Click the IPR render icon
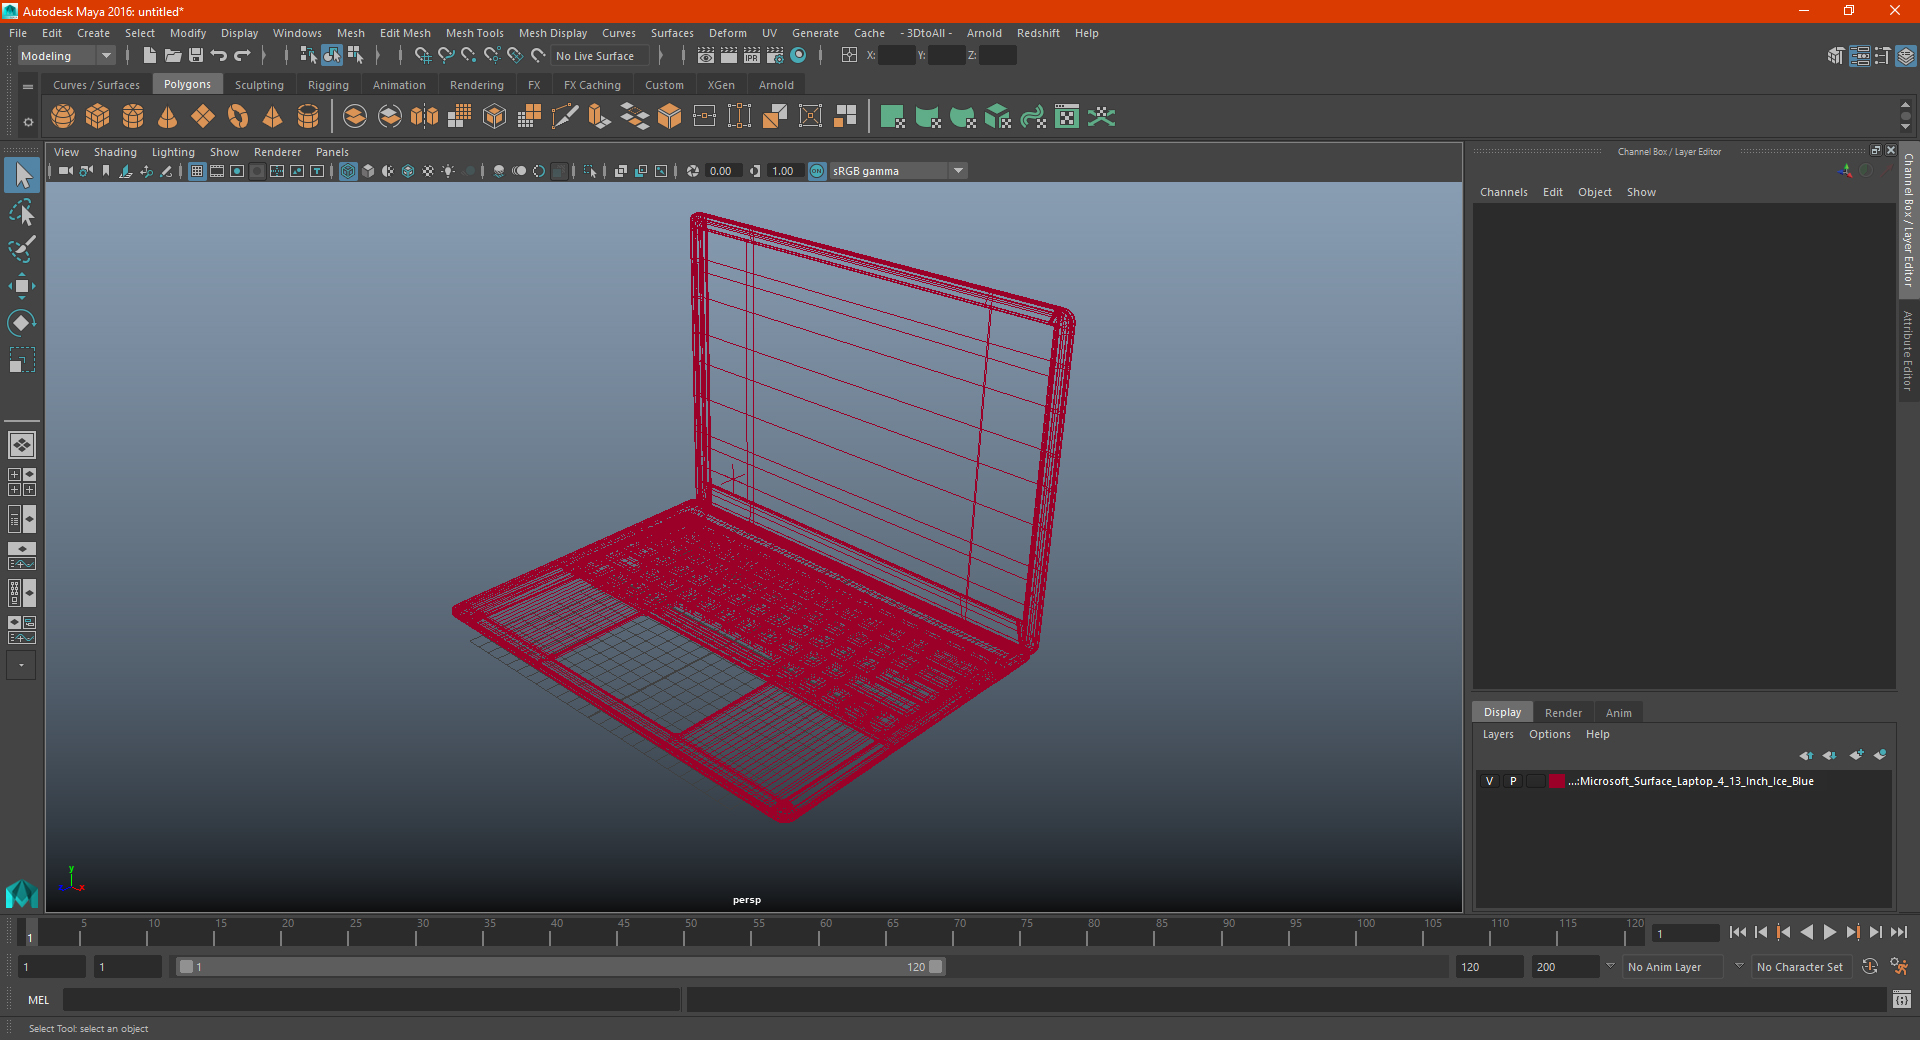 tap(752, 56)
